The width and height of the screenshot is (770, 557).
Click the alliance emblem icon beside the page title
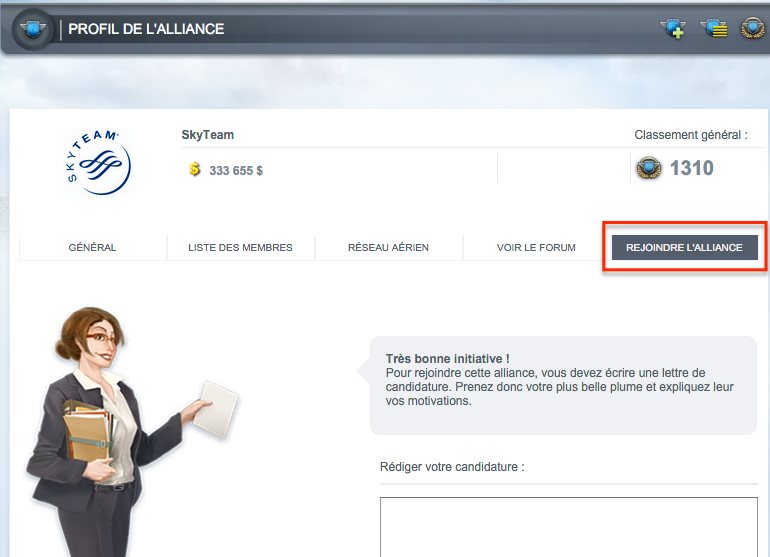pyautogui.click(x=33, y=29)
